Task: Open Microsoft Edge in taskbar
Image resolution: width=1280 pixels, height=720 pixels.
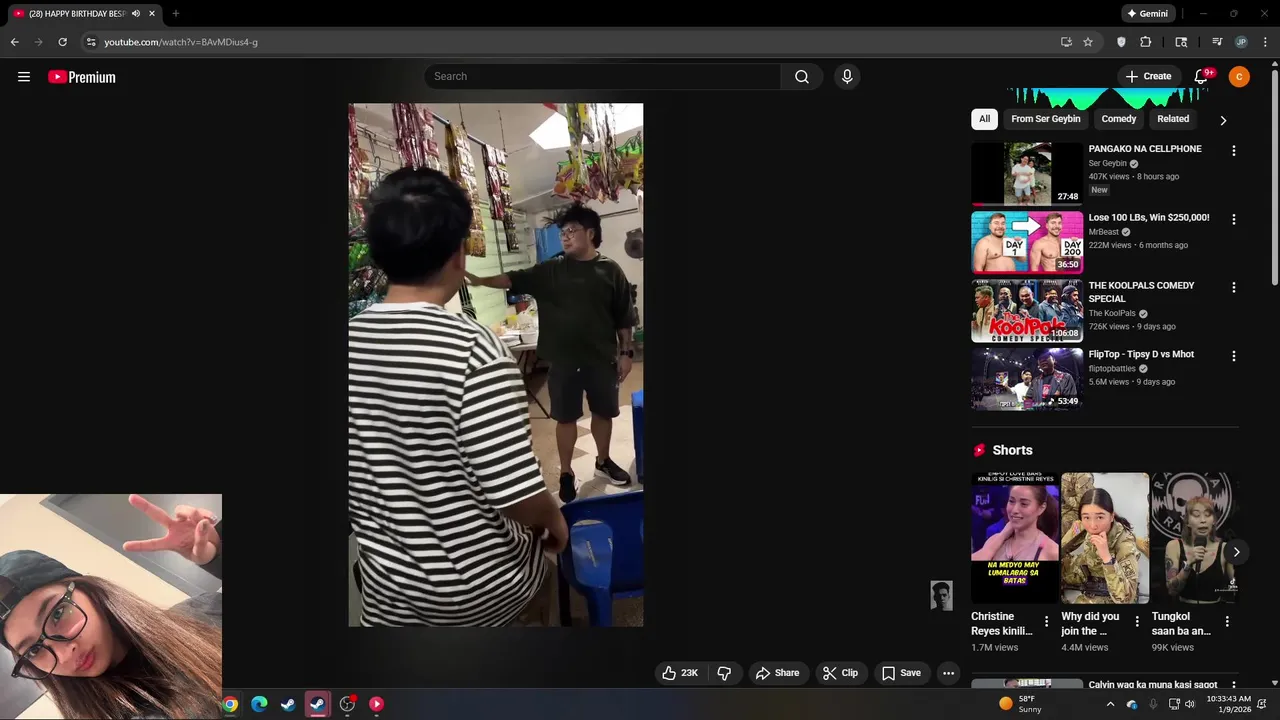Action: pos(259,704)
